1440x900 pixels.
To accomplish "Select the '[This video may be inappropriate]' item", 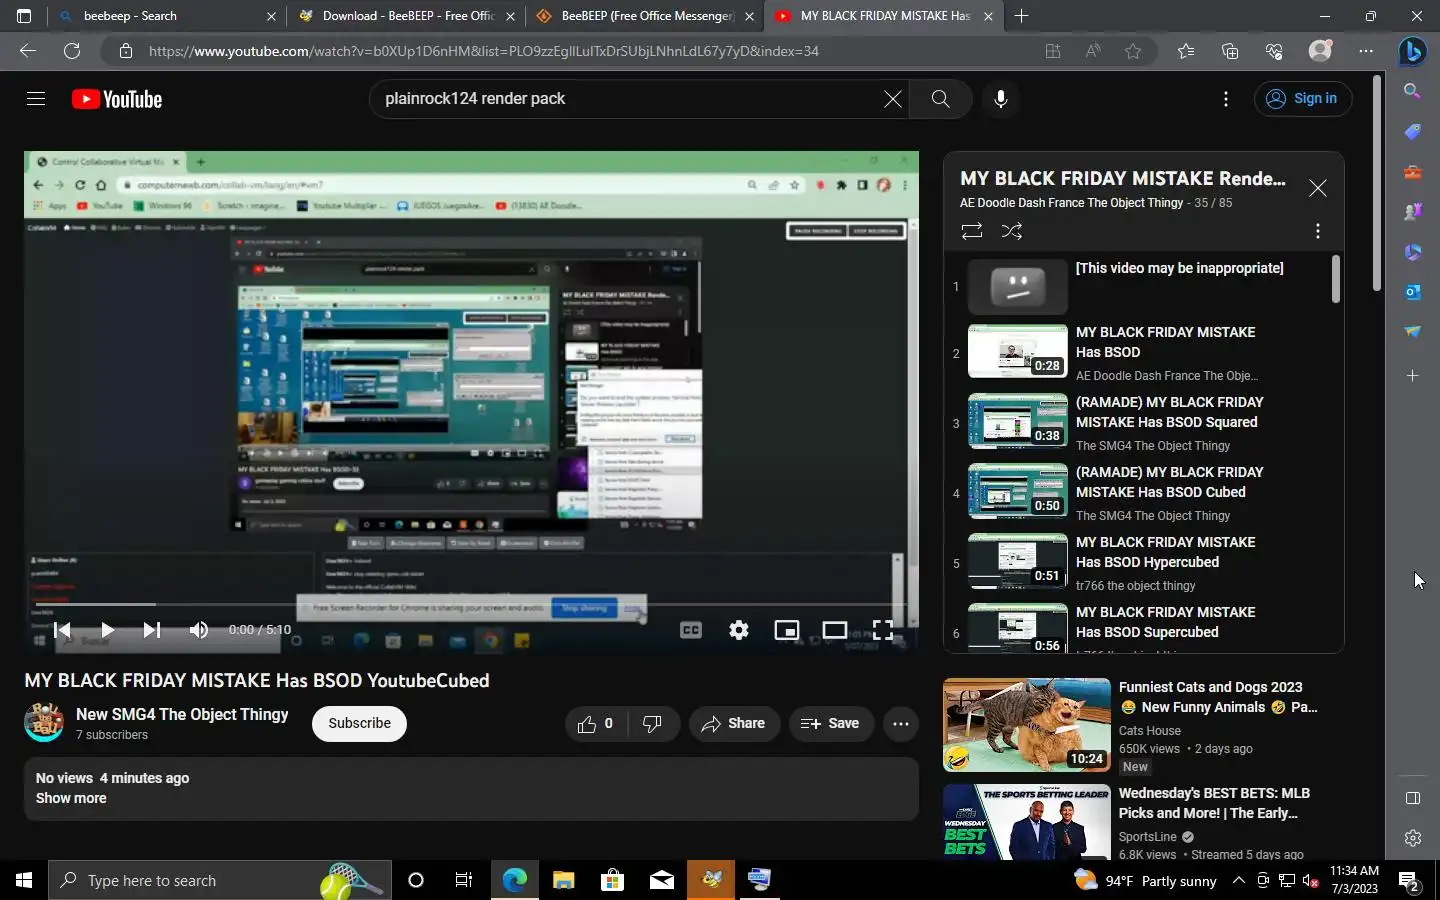I will (x=1143, y=286).
